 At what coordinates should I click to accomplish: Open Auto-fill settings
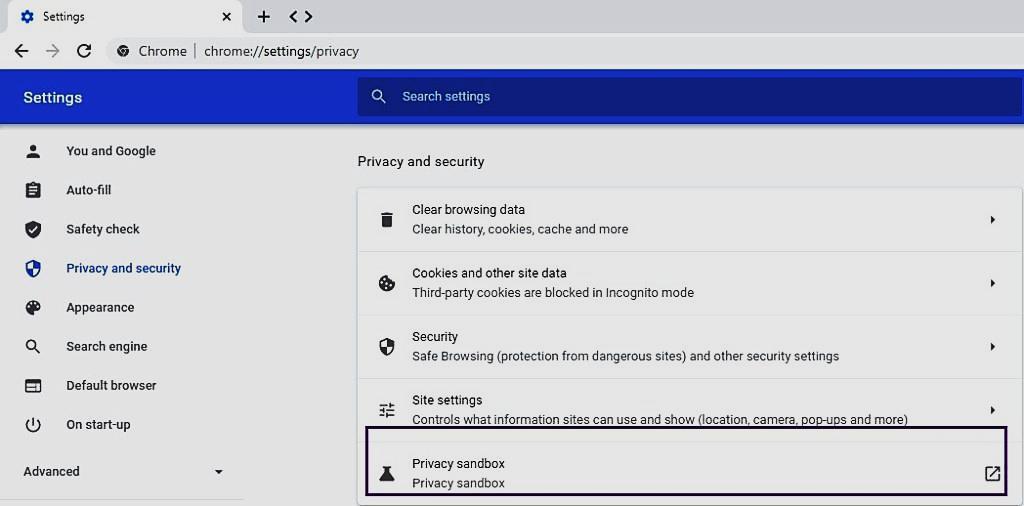click(x=89, y=190)
